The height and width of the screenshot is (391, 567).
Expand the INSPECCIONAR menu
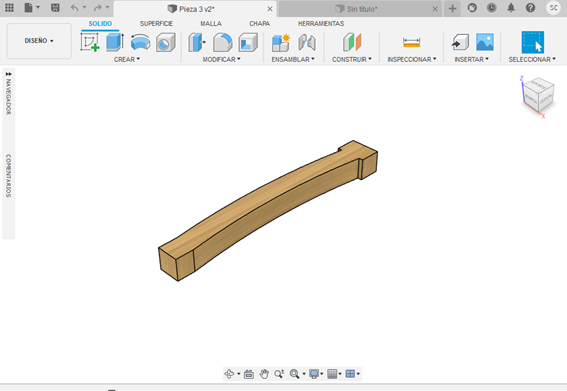(x=412, y=59)
